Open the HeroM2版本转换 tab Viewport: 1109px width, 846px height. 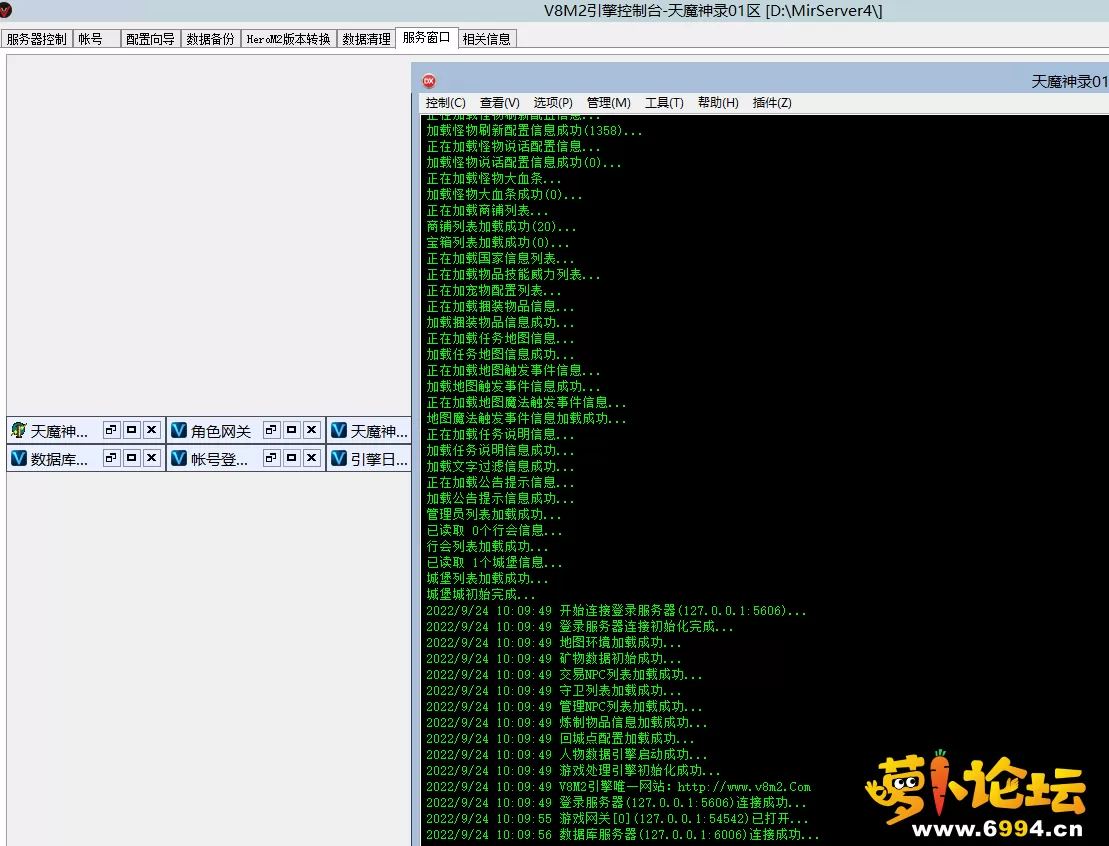(x=289, y=39)
